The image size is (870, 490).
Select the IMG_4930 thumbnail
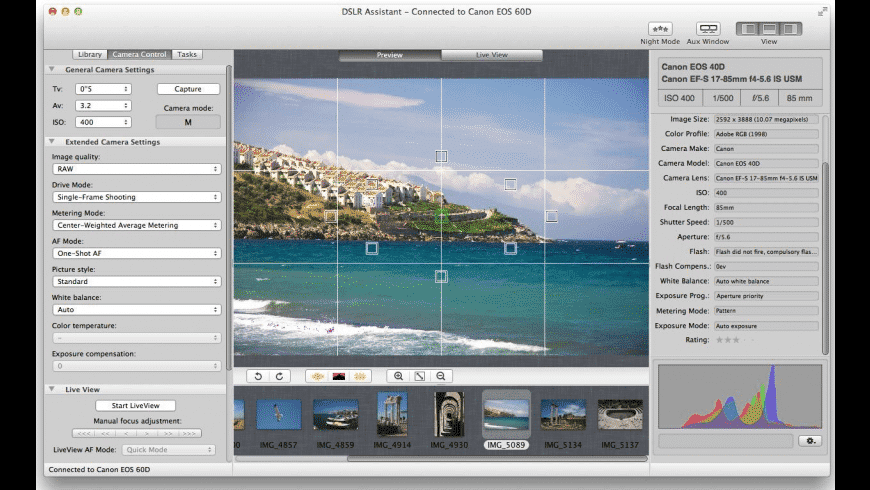coord(449,415)
